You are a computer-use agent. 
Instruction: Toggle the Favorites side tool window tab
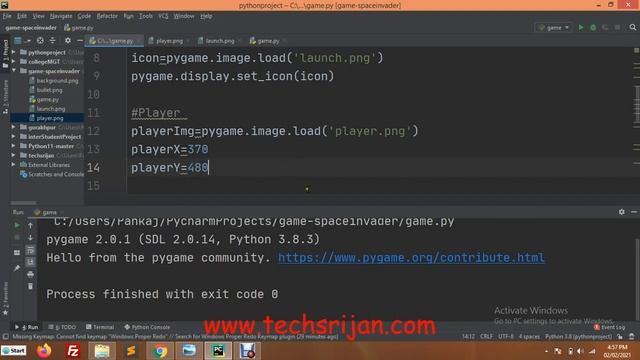(x=5, y=299)
